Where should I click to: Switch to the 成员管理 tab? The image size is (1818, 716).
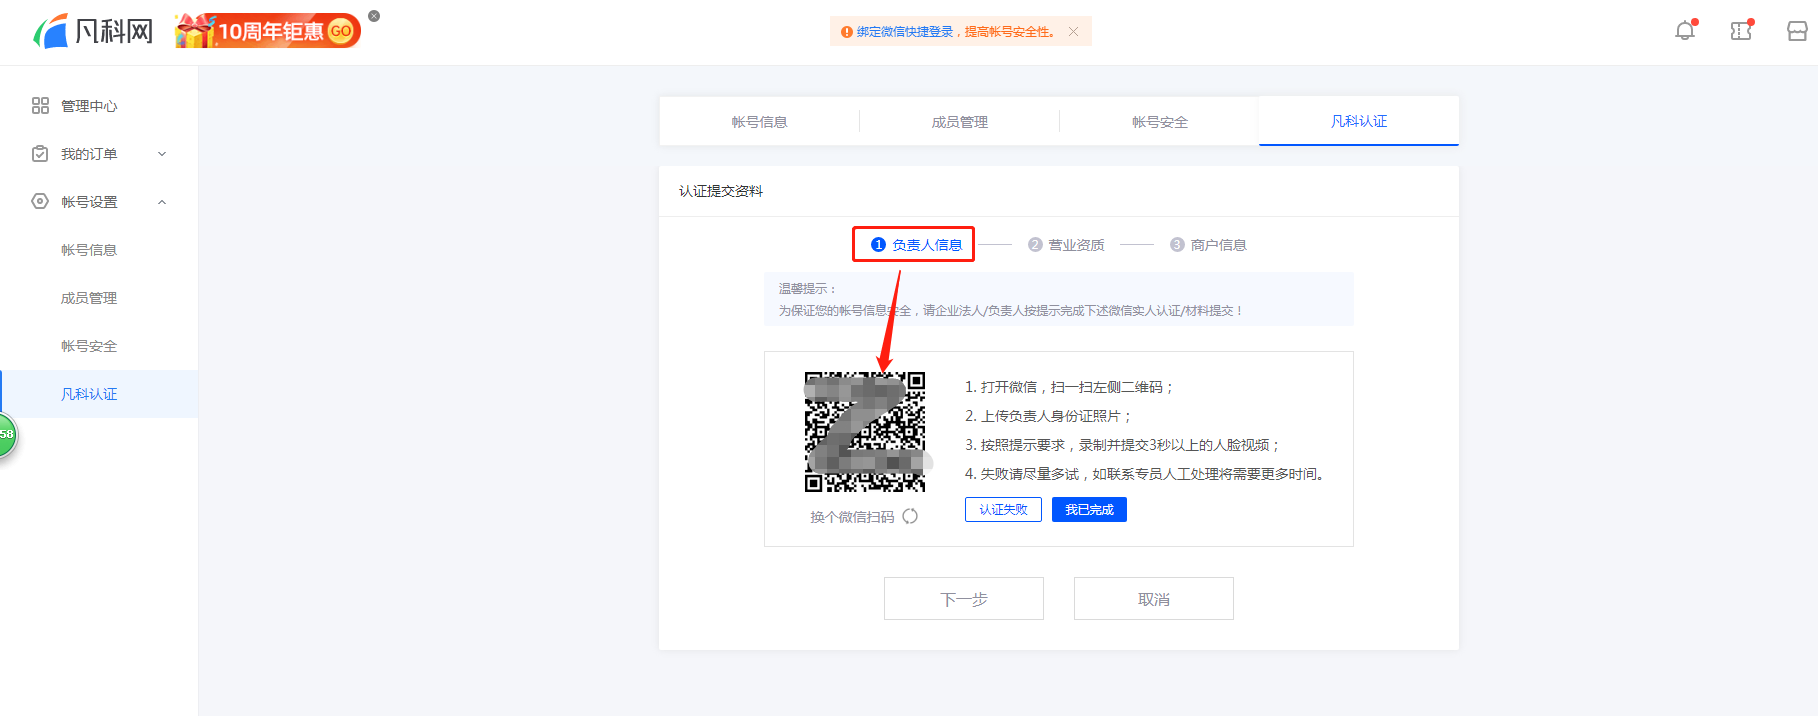959,122
